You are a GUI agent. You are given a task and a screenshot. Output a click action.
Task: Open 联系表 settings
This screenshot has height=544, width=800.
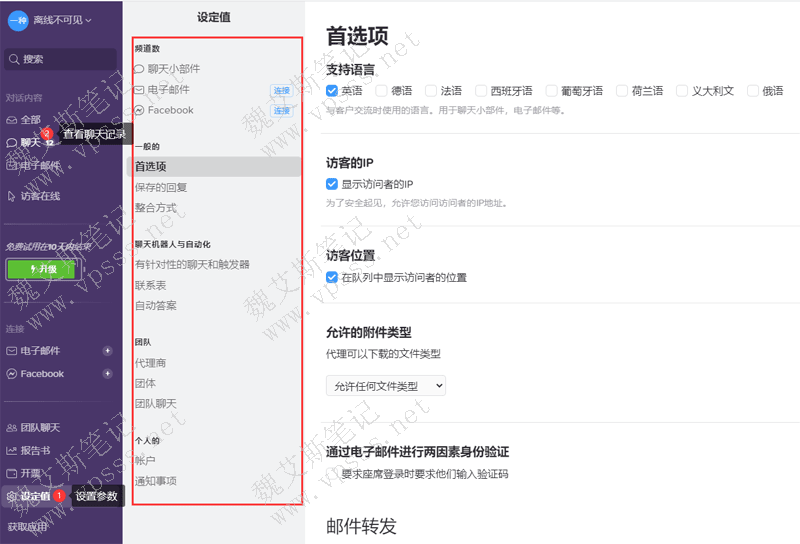click(x=151, y=285)
